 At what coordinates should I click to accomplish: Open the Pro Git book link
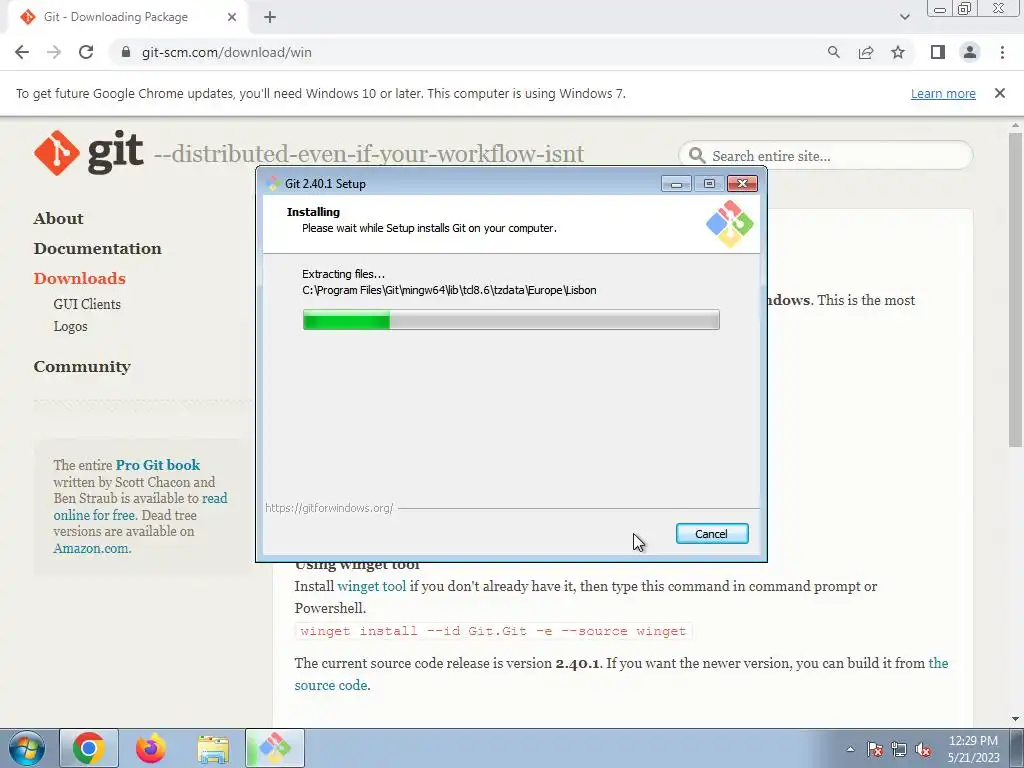point(157,465)
